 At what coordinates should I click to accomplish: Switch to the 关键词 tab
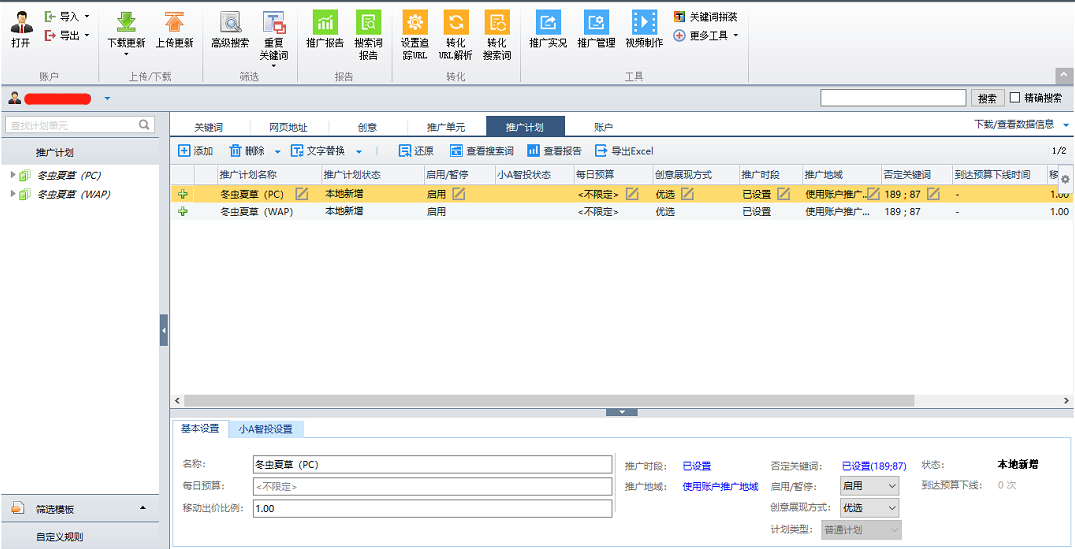point(208,127)
